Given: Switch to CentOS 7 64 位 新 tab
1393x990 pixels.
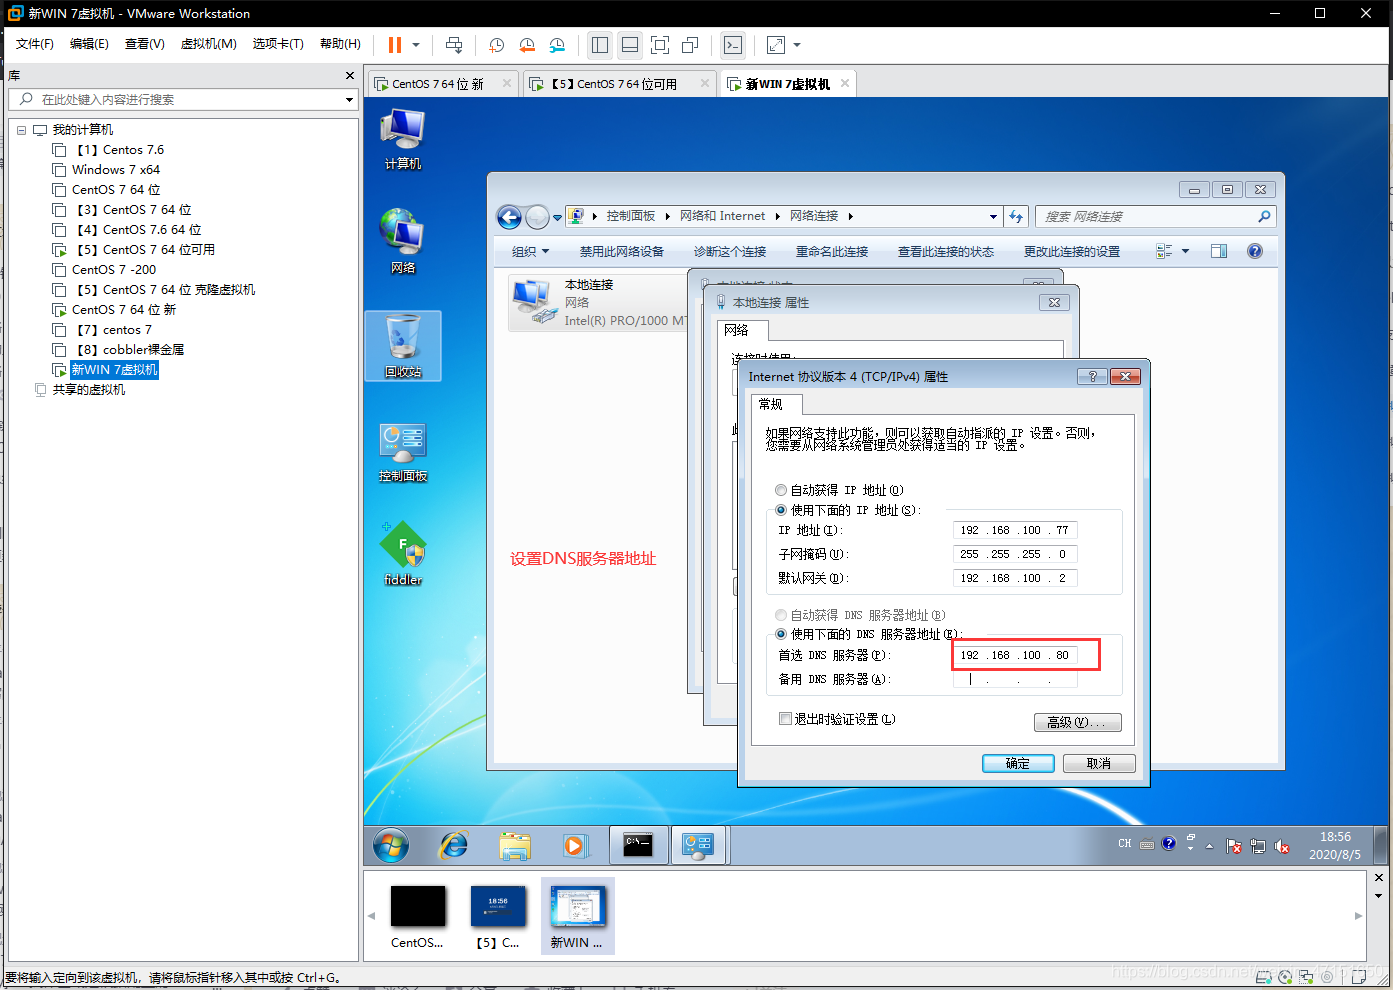Looking at the screenshot, I should [438, 84].
